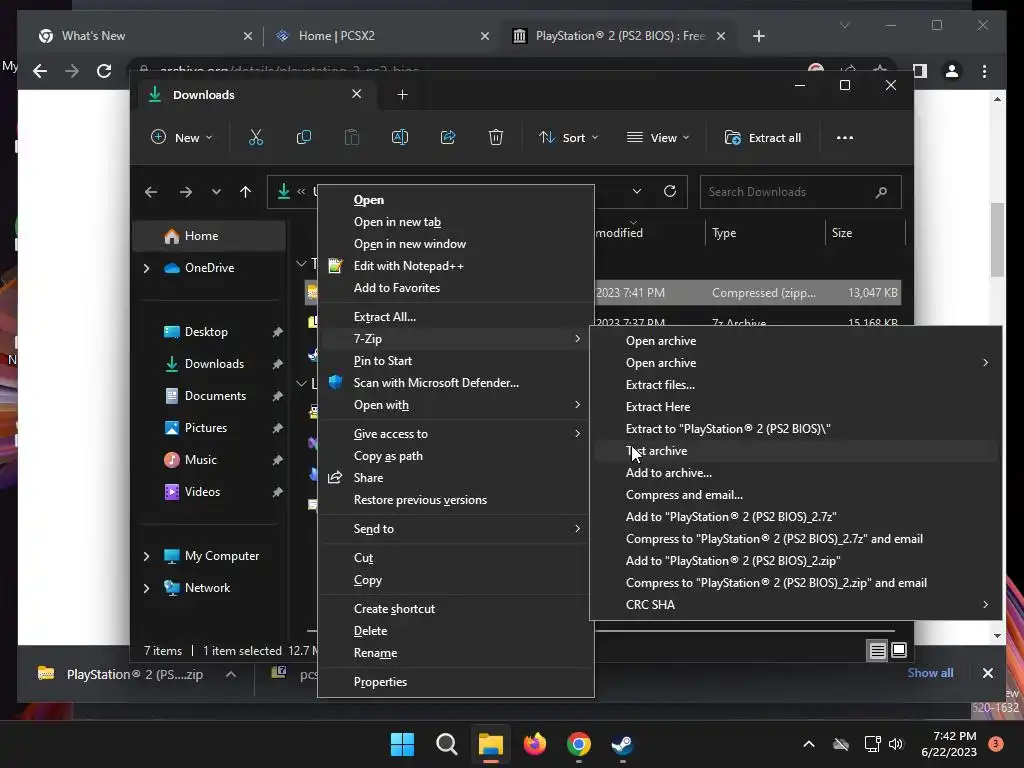Image resolution: width=1024 pixels, height=768 pixels.
Task: Switch to details view layout icon
Action: point(877,650)
